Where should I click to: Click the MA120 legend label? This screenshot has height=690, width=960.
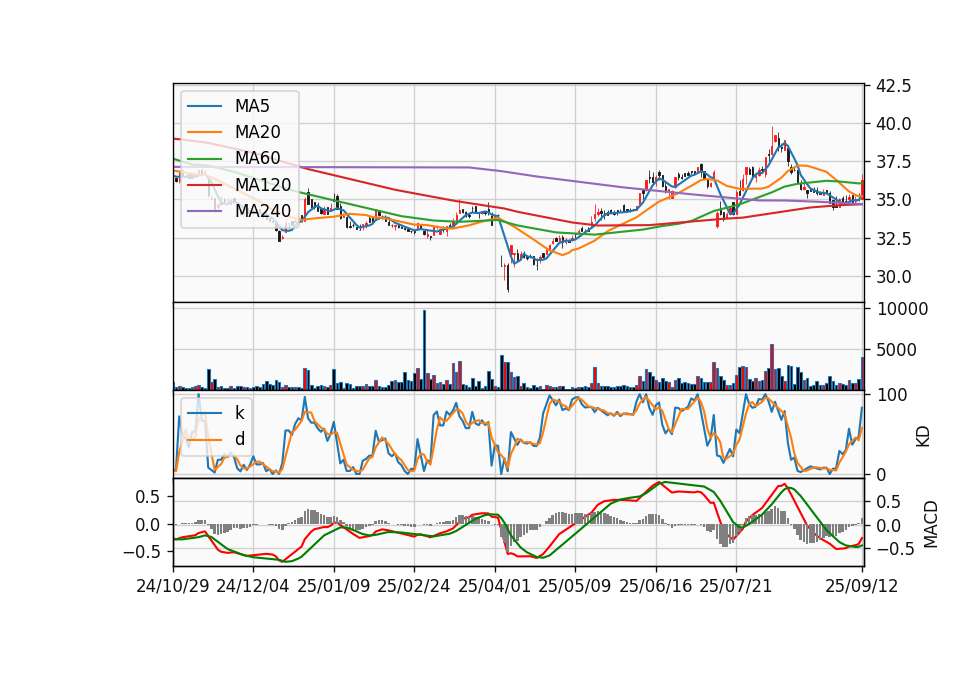tap(263, 184)
